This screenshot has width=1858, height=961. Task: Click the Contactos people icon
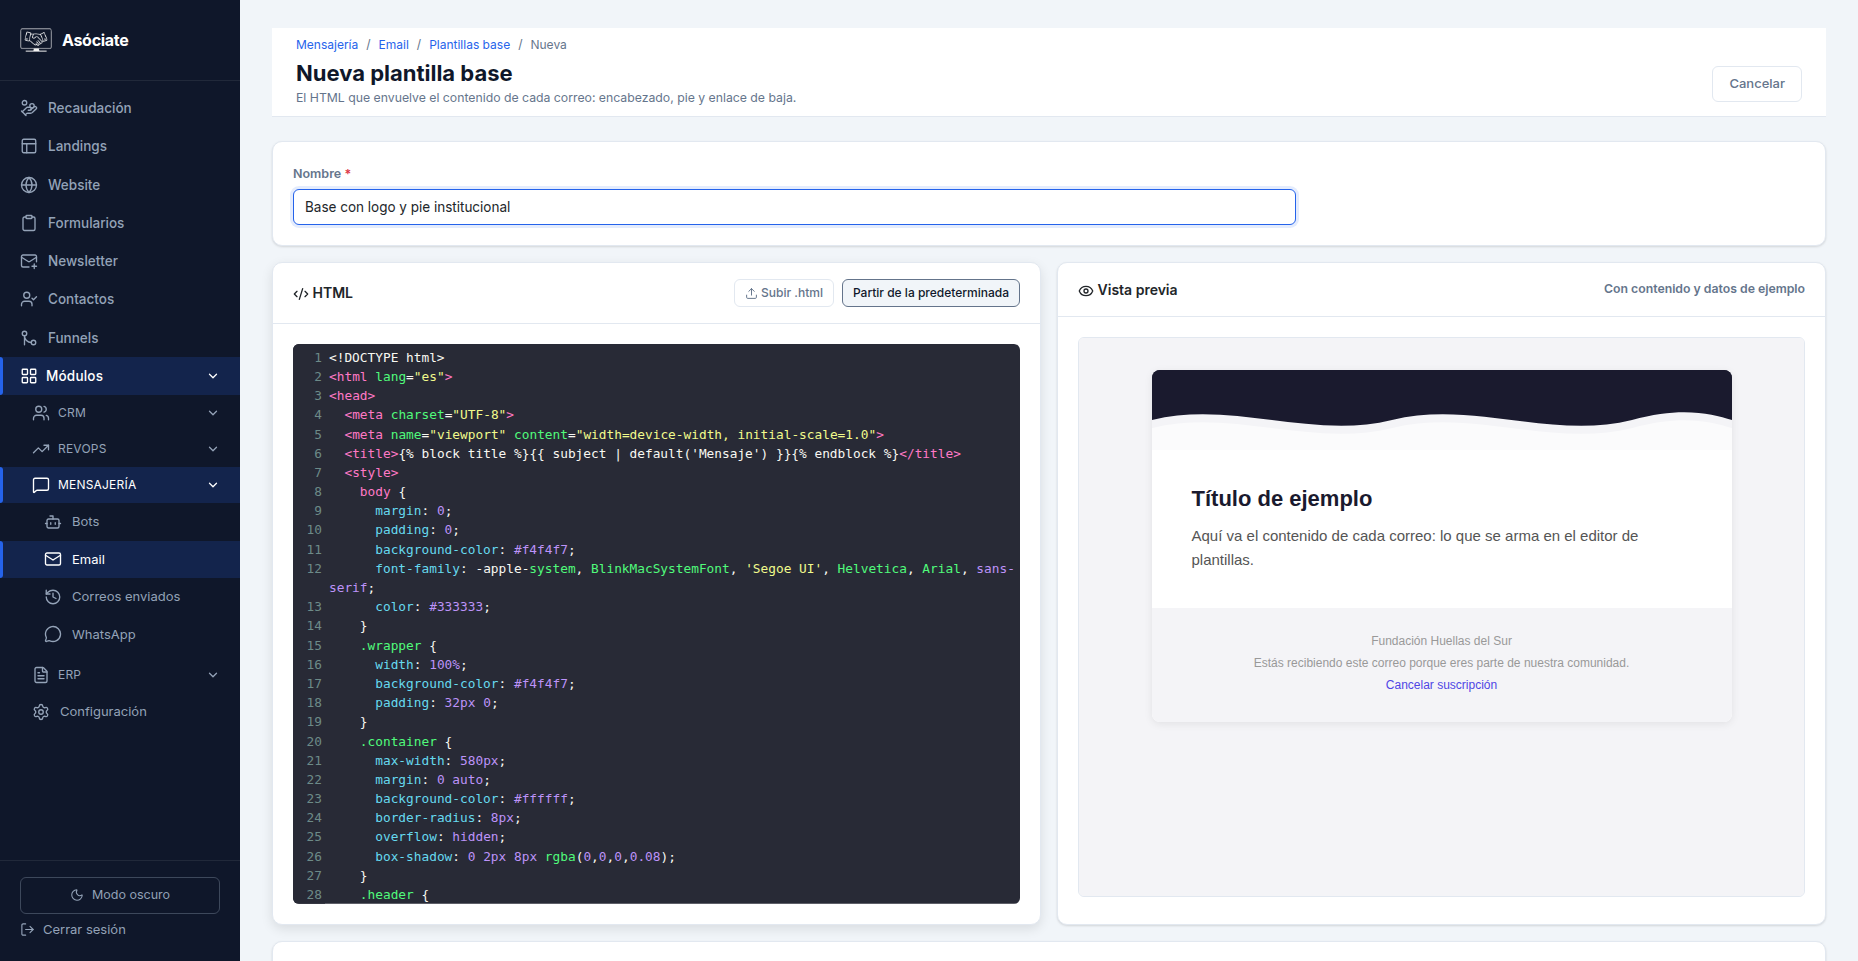tap(29, 299)
